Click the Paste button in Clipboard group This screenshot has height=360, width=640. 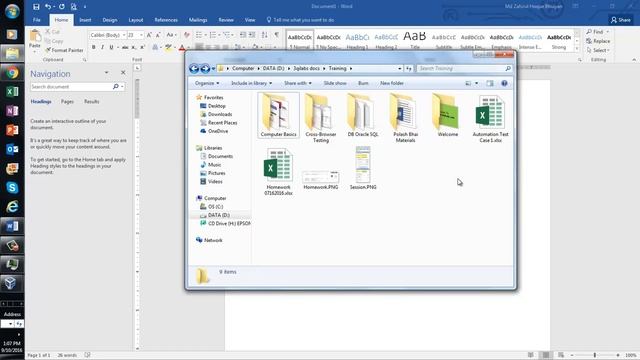35,40
